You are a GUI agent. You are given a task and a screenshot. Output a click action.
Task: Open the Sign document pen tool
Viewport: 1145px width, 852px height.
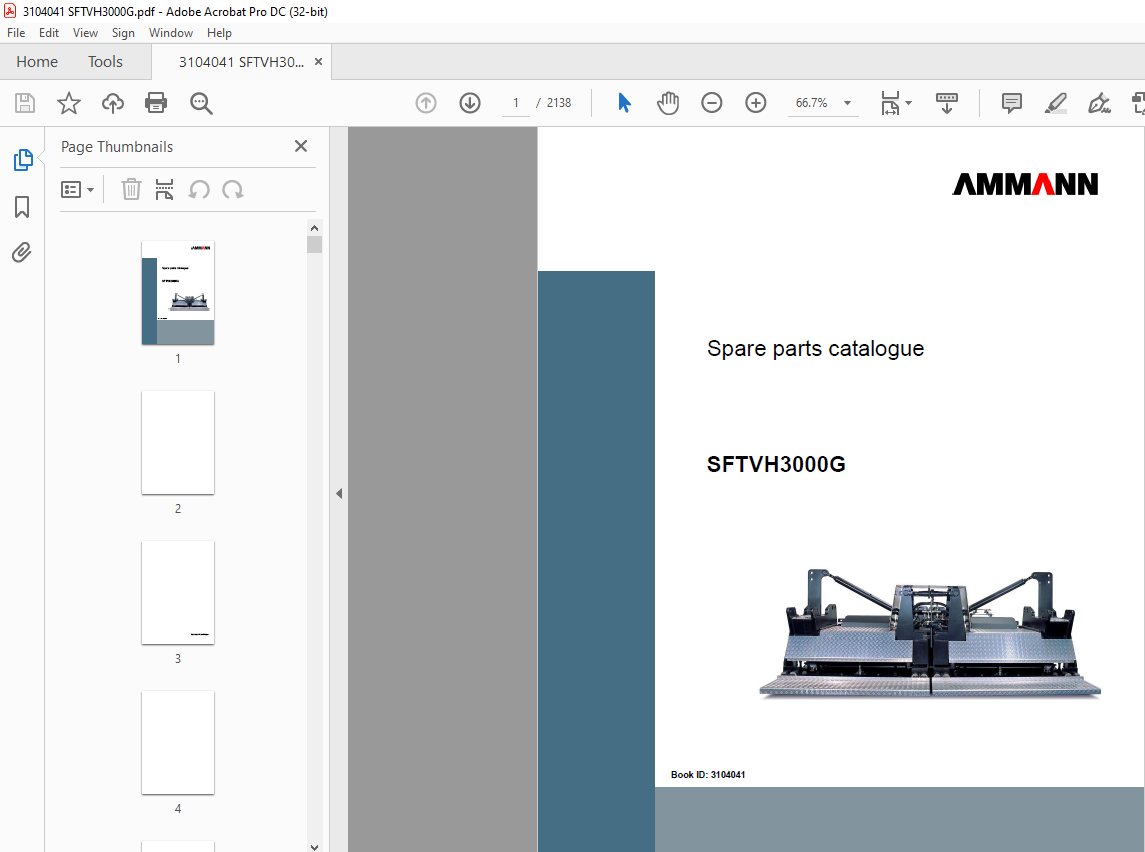pyautogui.click(x=1099, y=103)
